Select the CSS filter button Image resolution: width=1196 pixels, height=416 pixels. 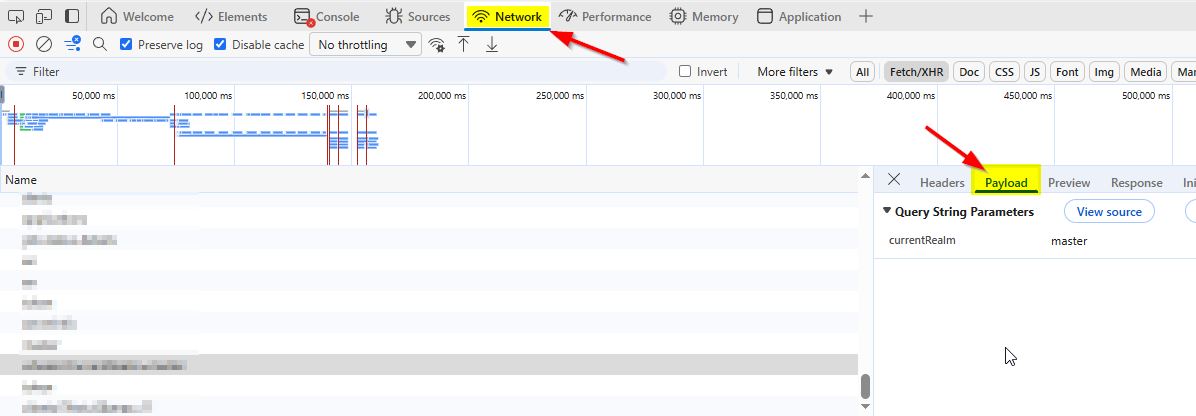[1003, 72]
